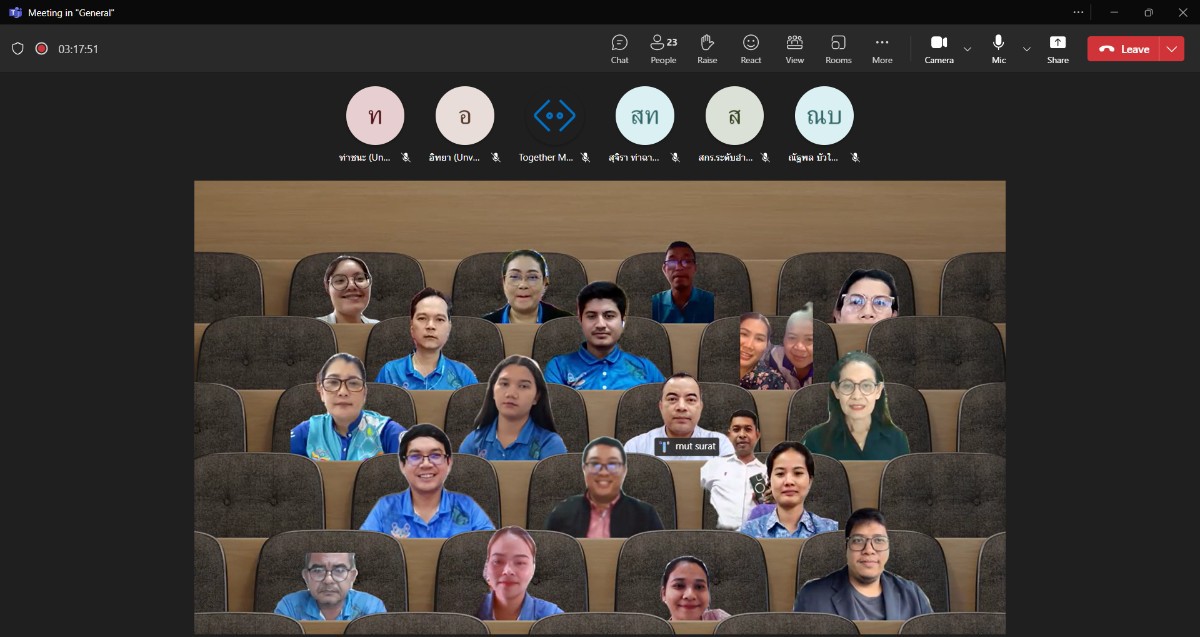Screen dimensions: 1200x637
Task: Toggle the Mic mute state
Action: tap(998, 48)
